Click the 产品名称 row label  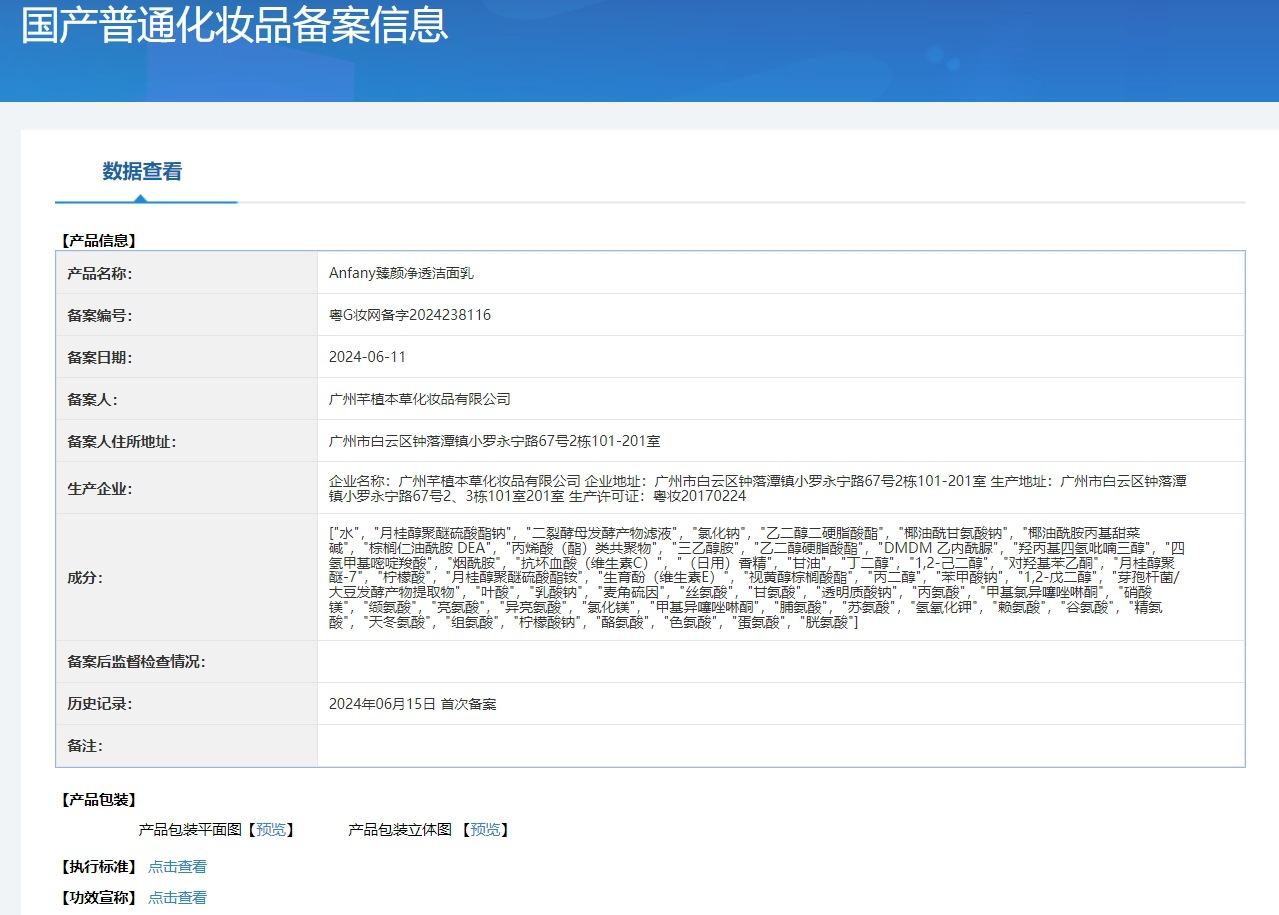pyautogui.click(x=100, y=273)
